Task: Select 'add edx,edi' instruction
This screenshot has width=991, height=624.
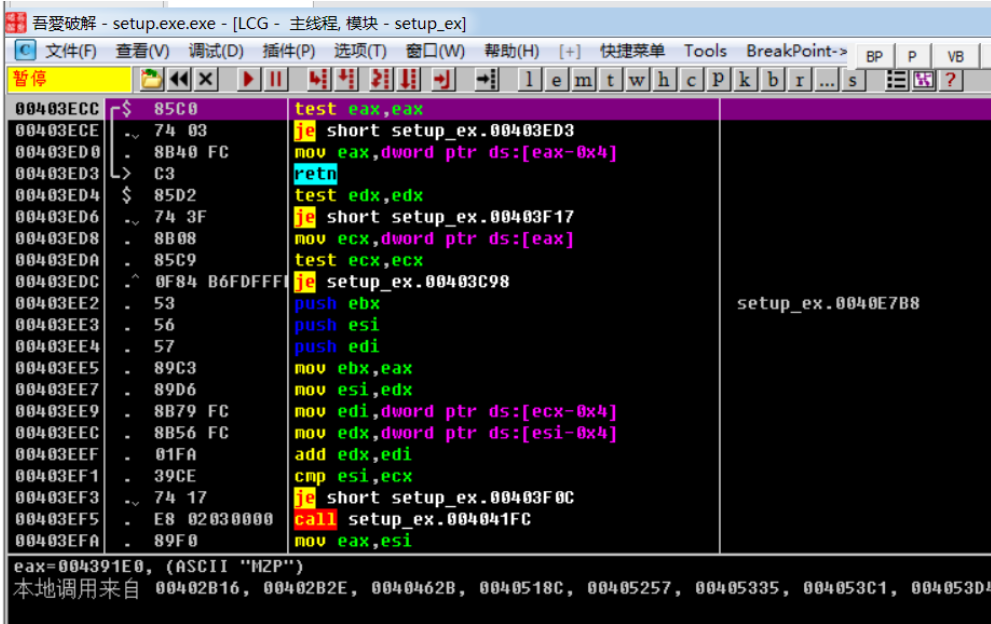Action: [353, 455]
